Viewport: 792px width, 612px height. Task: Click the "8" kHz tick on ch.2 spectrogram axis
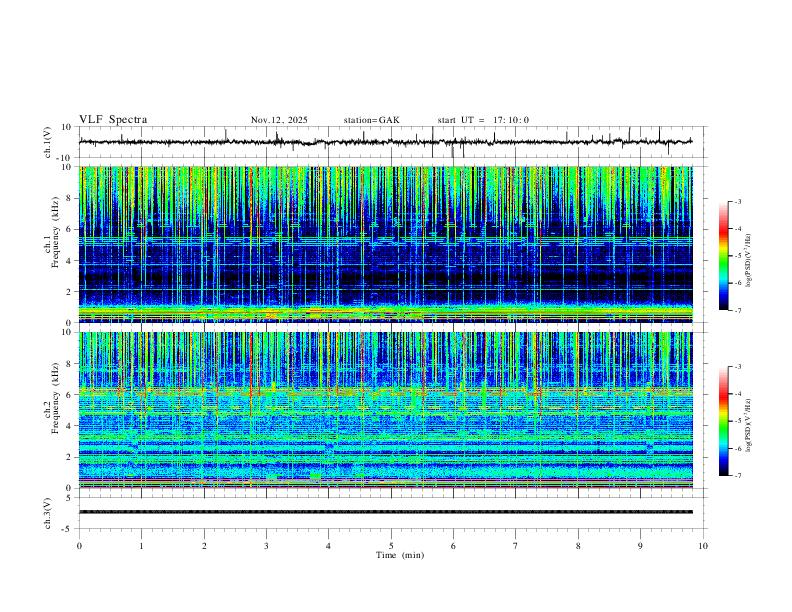click(69, 364)
